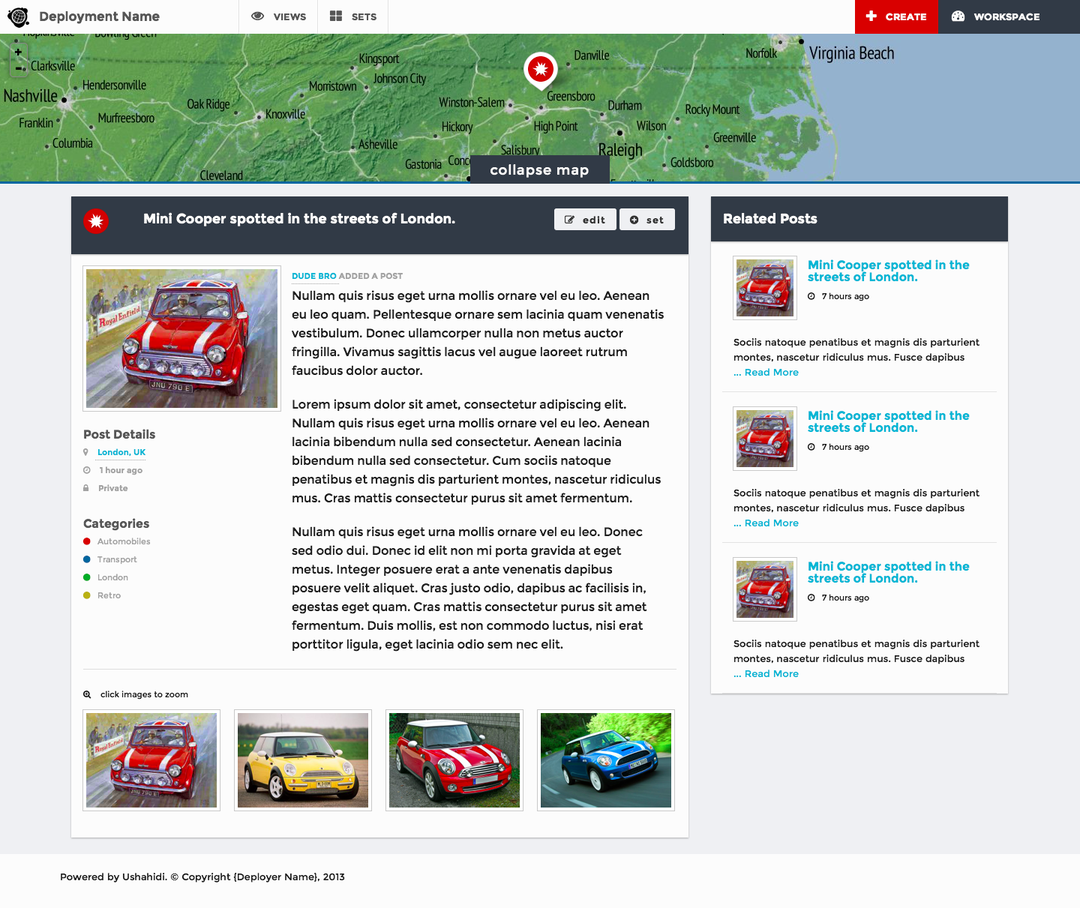This screenshot has width=1080, height=908.
Task: Click the yellow Retro color dot
Action: point(87,595)
